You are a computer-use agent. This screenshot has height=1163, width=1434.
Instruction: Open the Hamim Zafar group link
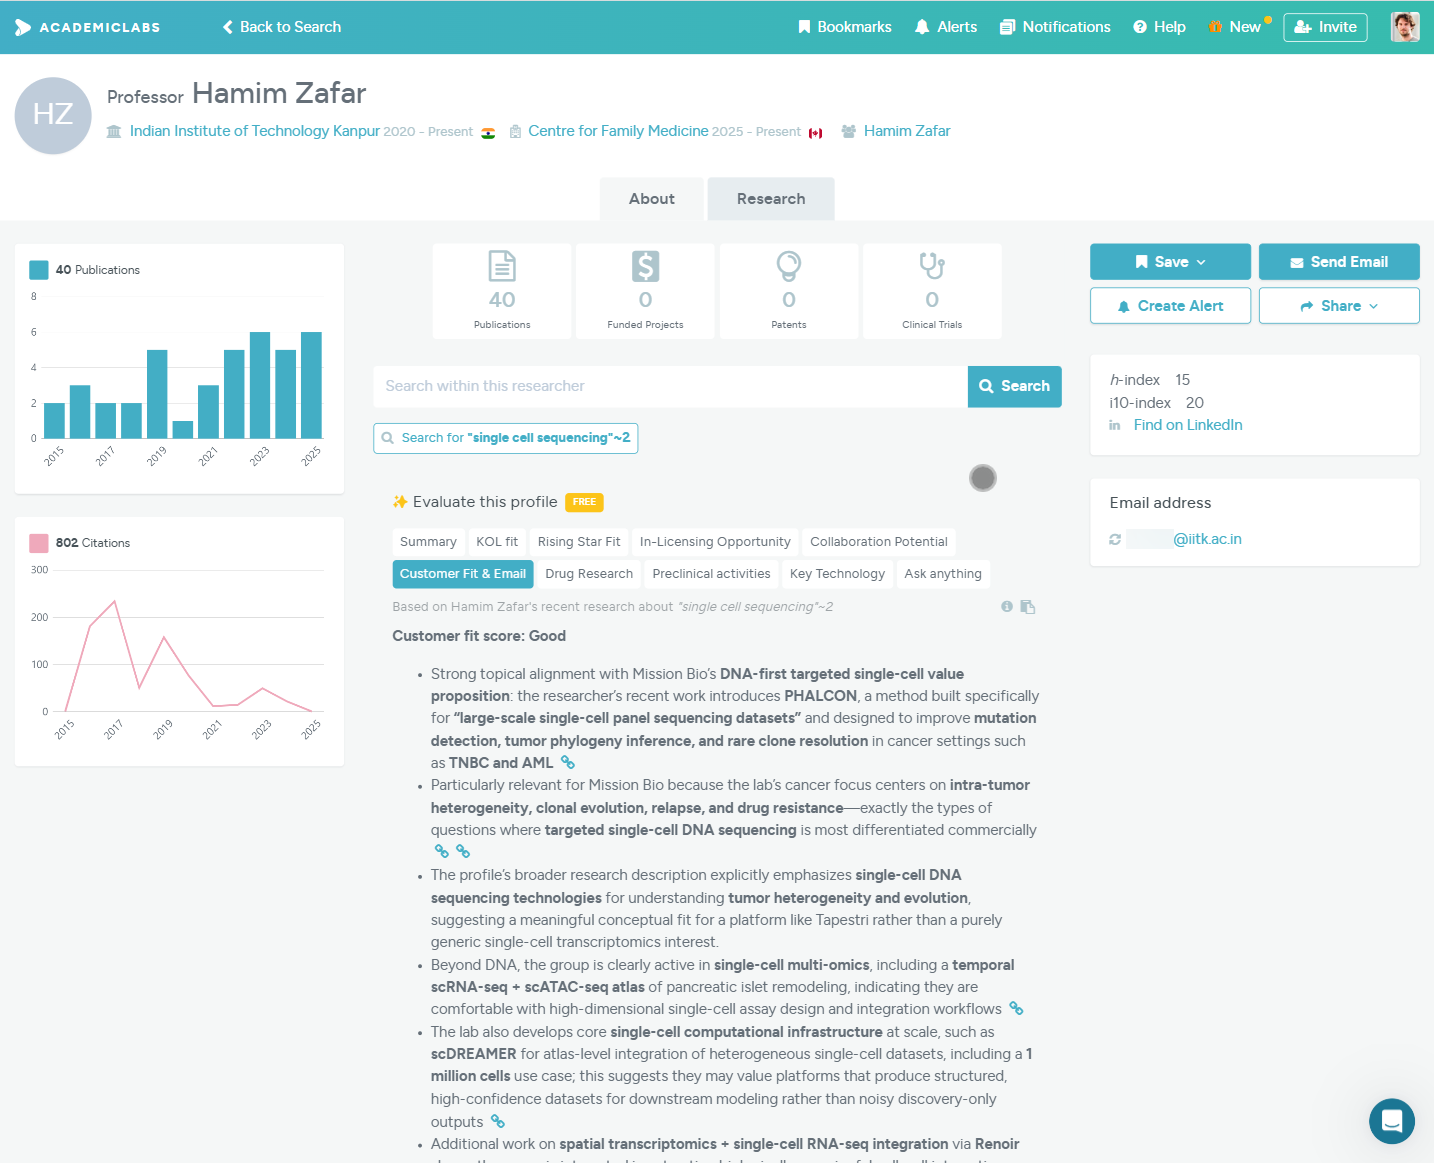pos(907,131)
